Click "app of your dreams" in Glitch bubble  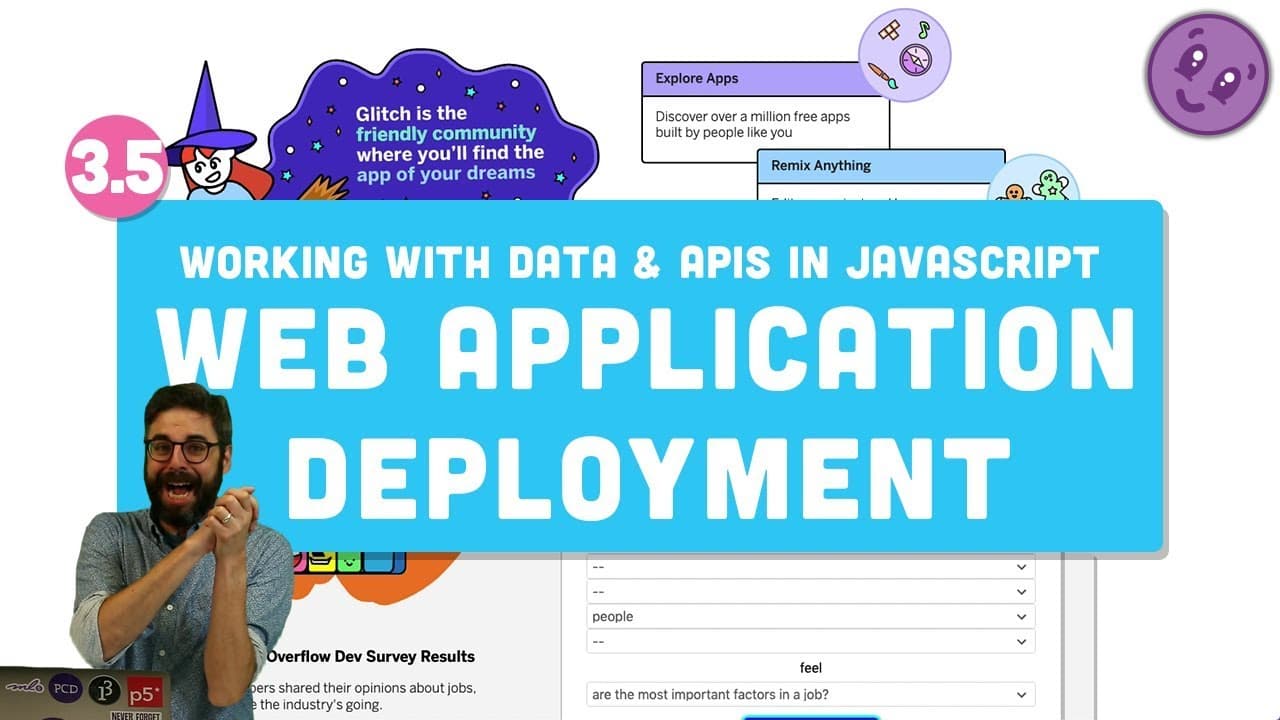tap(446, 173)
